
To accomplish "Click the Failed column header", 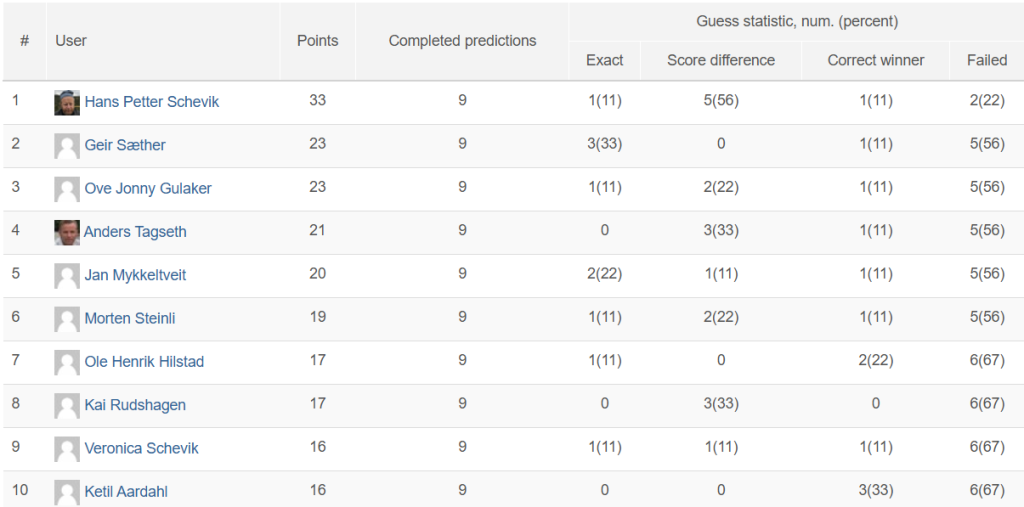I will point(987,60).
